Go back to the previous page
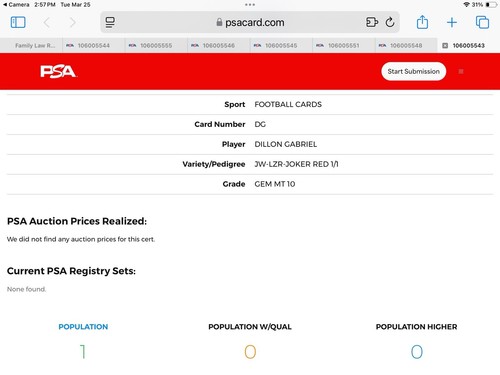The height and width of the screenshot is (375, 500). (47, 23)
